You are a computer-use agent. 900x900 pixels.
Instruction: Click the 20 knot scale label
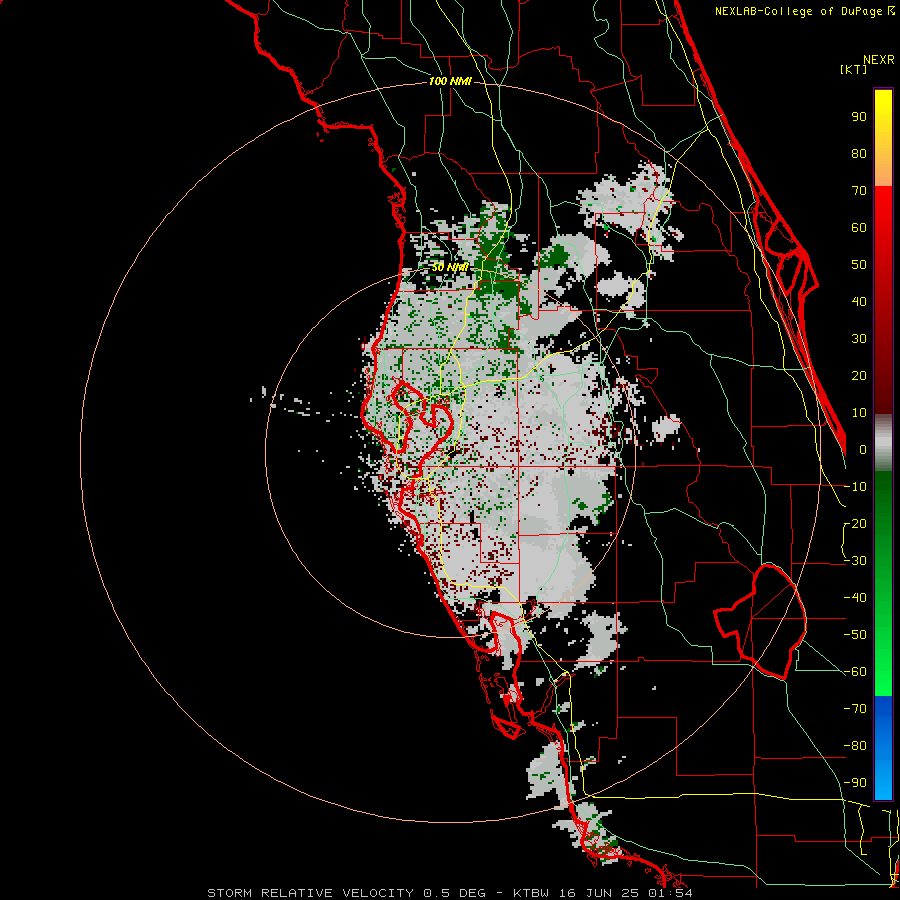click(859, 376)
